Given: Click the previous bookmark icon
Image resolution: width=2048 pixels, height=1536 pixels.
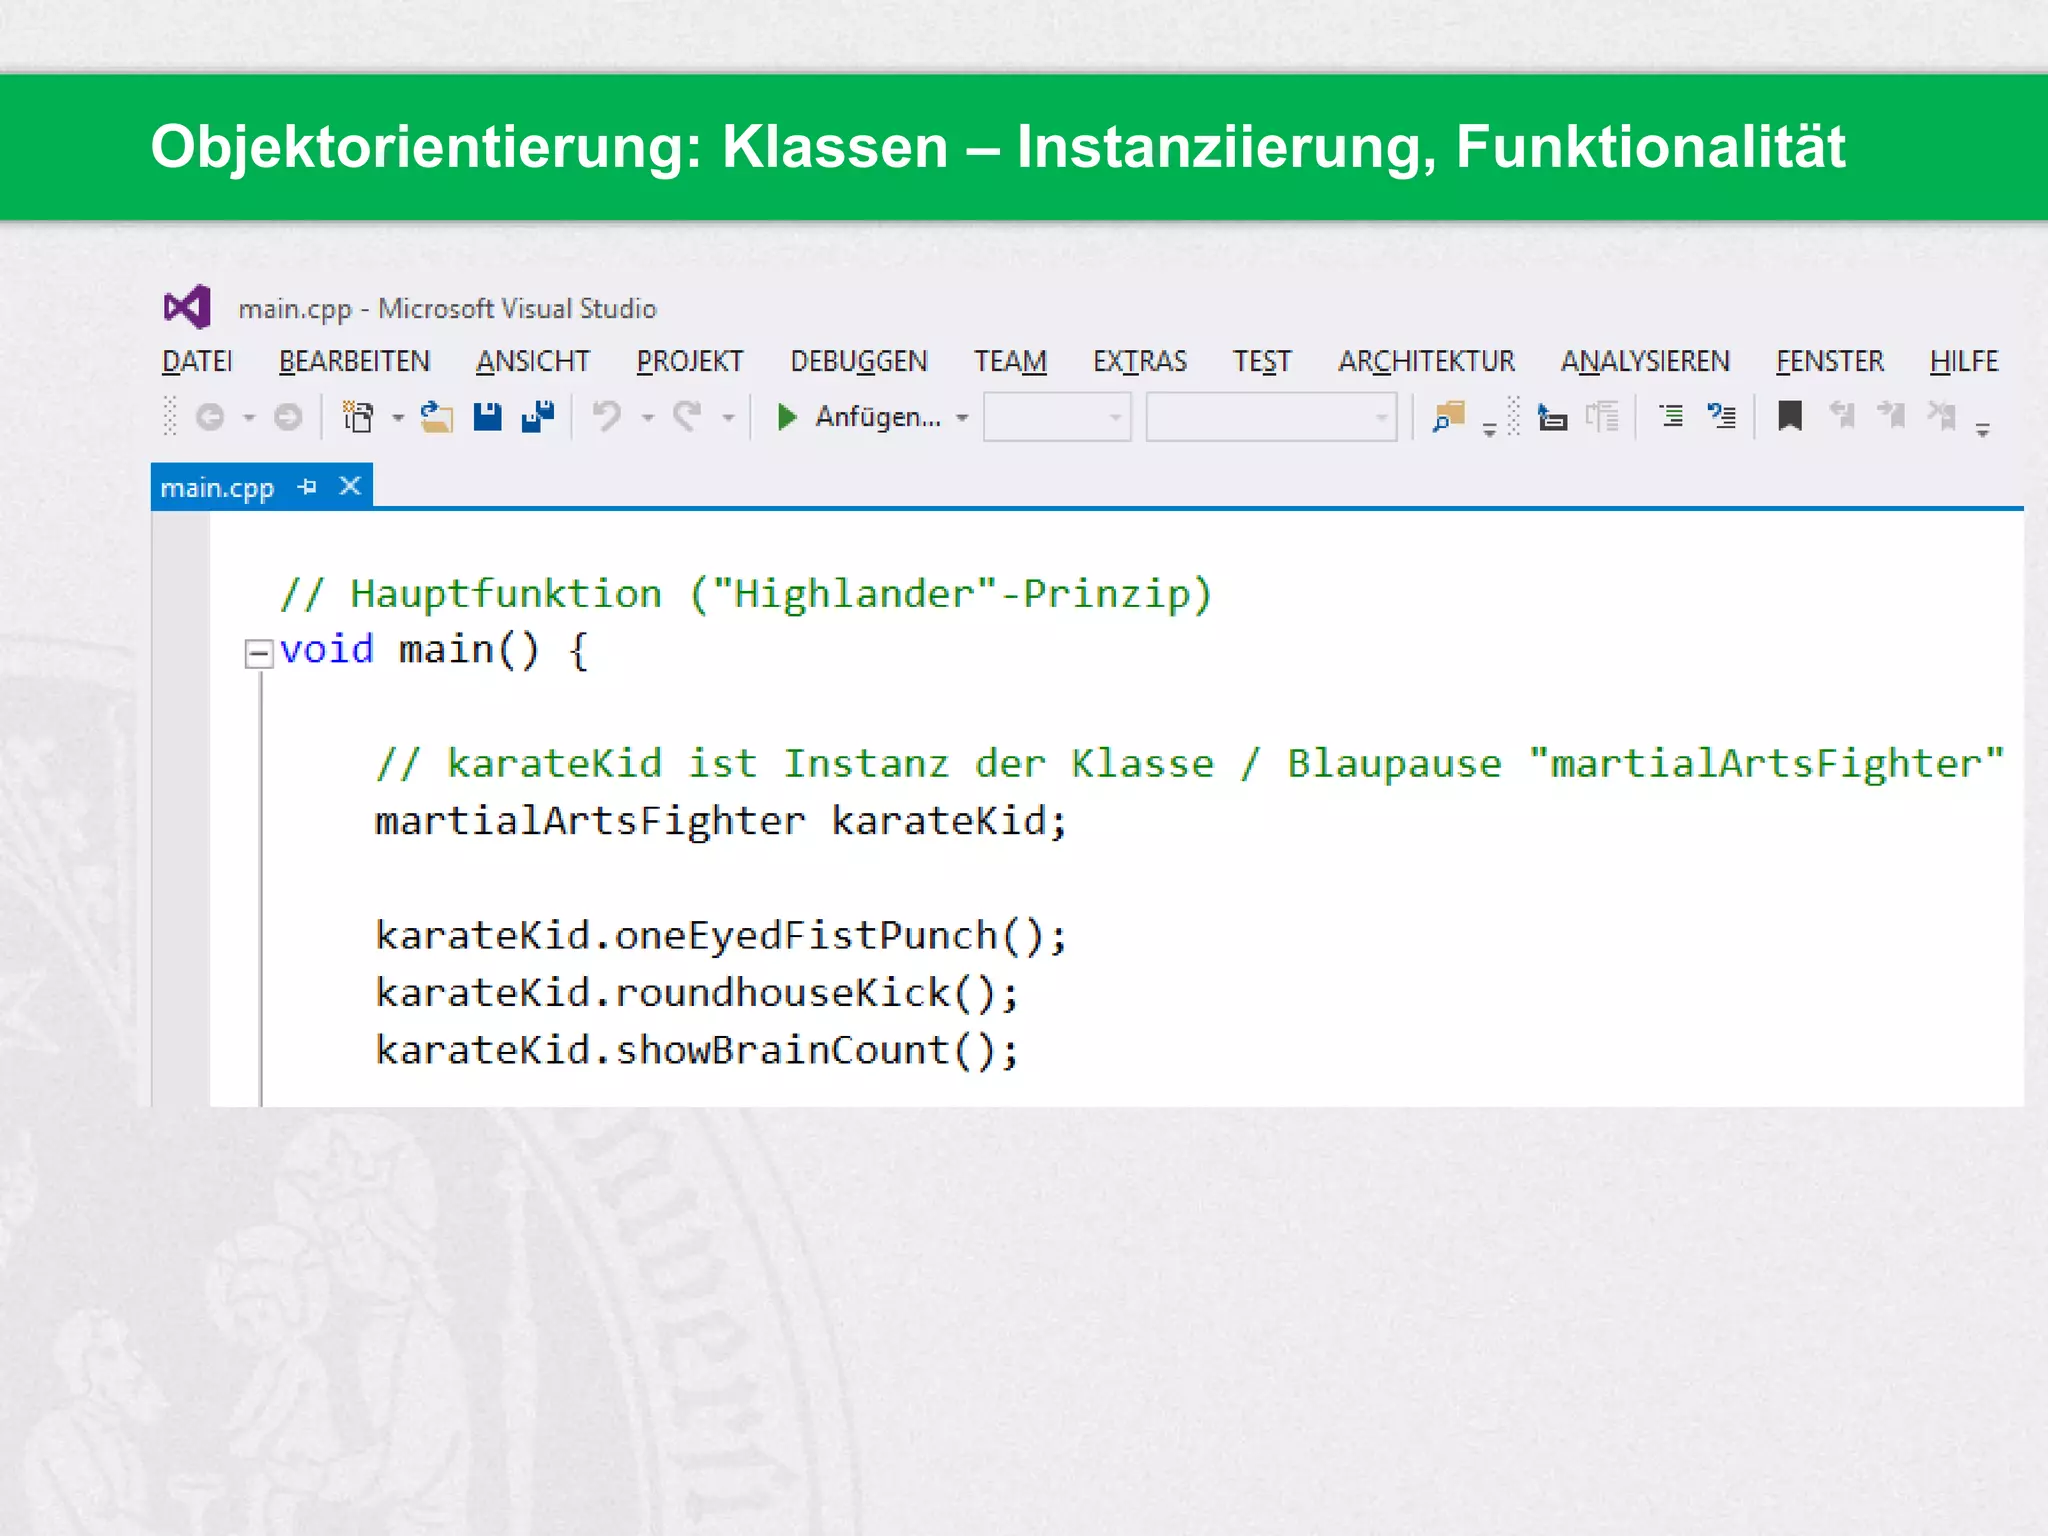Looking at the screenshot, I should pyautogui.click(x=1842, y=415).
